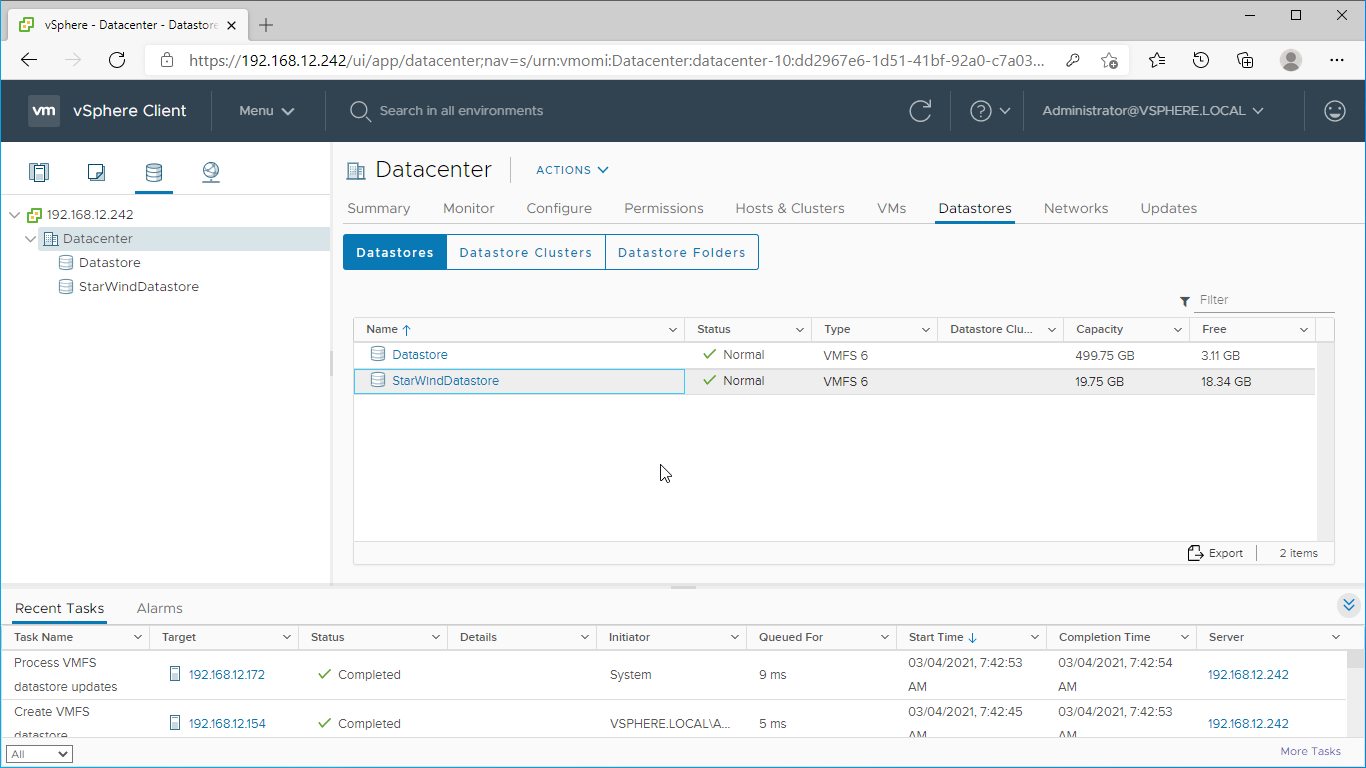Screen dimensions: 1366x768
Task: Switch to the Summary tab
Action: click(x=378, y=208)
